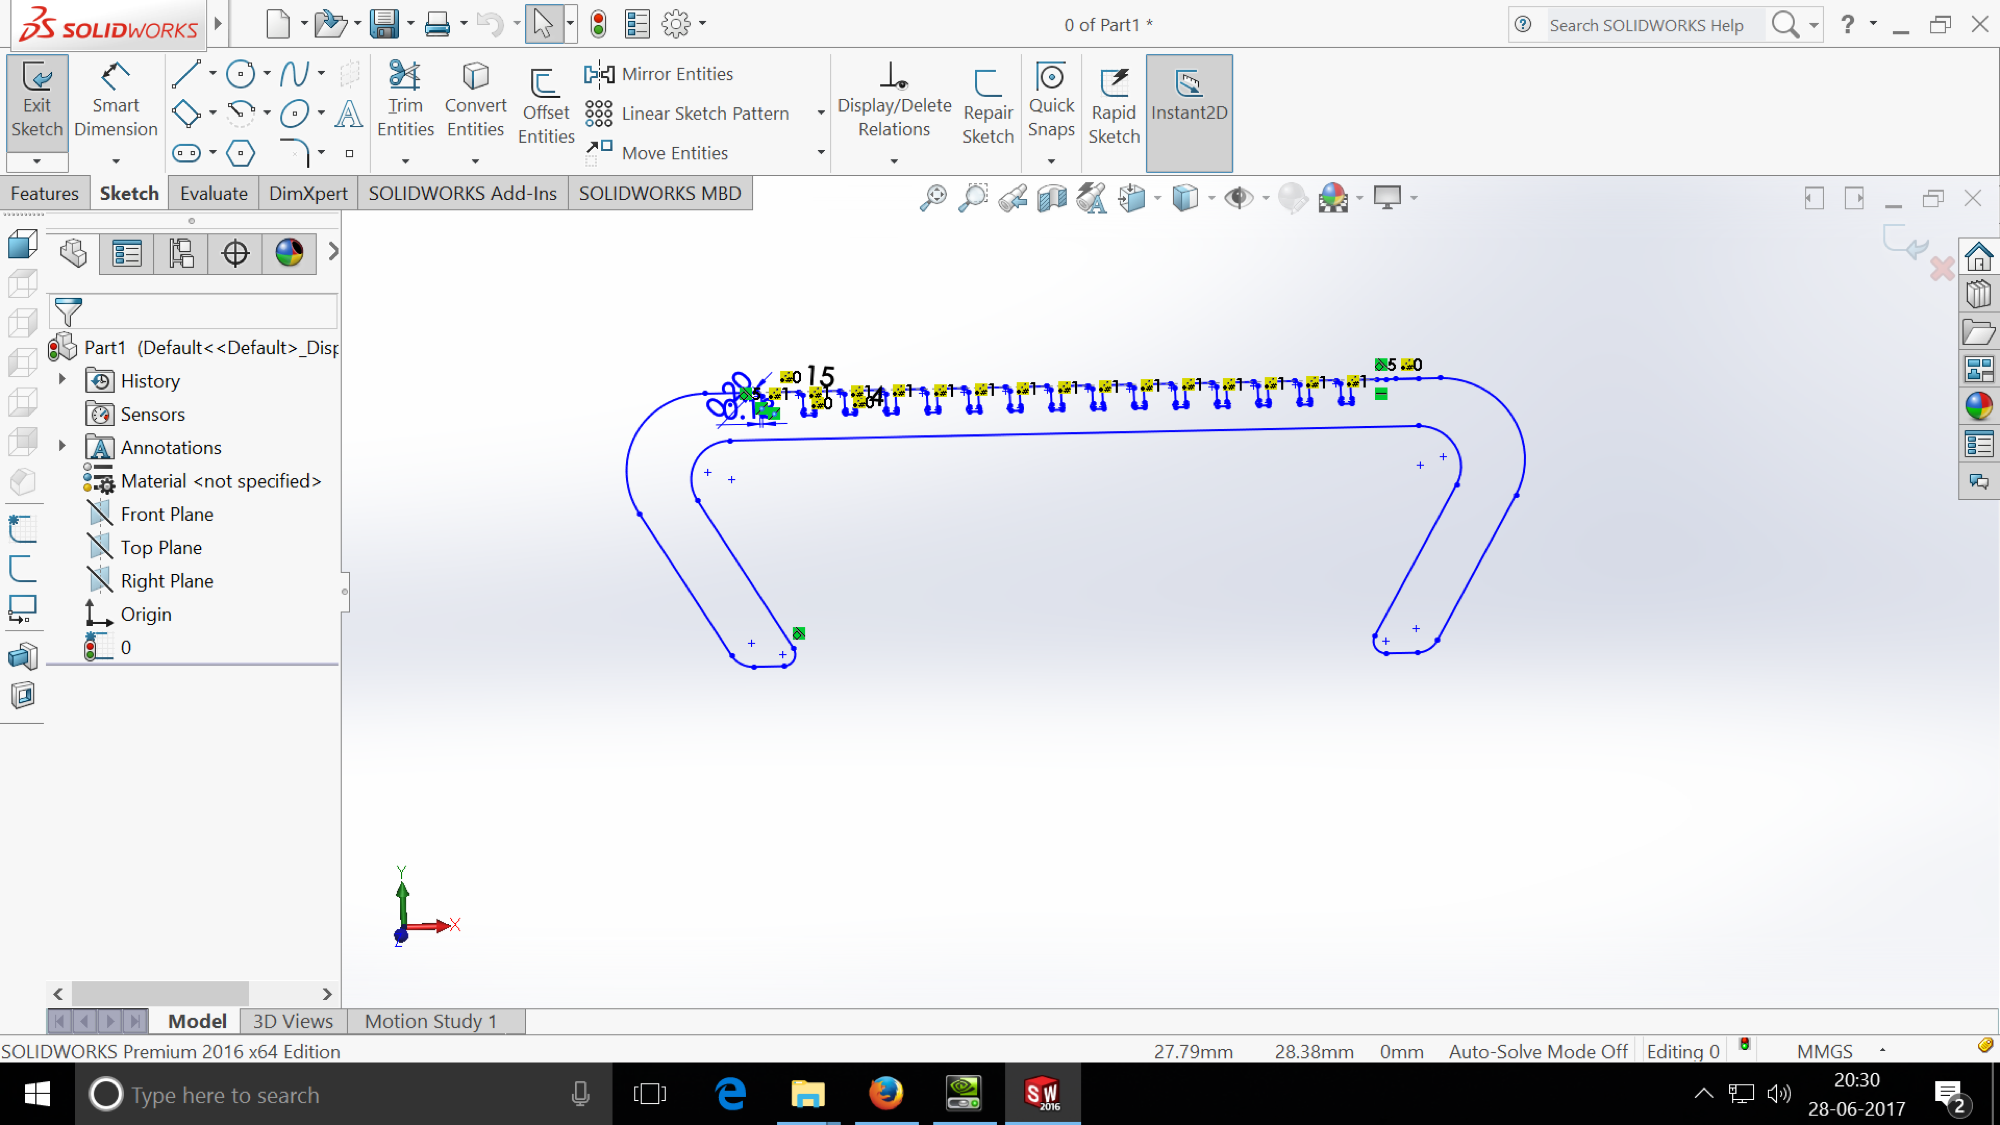Open the Display/Delete Relations tool
Image resolution: width=2000 pixels, height=1125 pixels.
click(x=894, y=100)
